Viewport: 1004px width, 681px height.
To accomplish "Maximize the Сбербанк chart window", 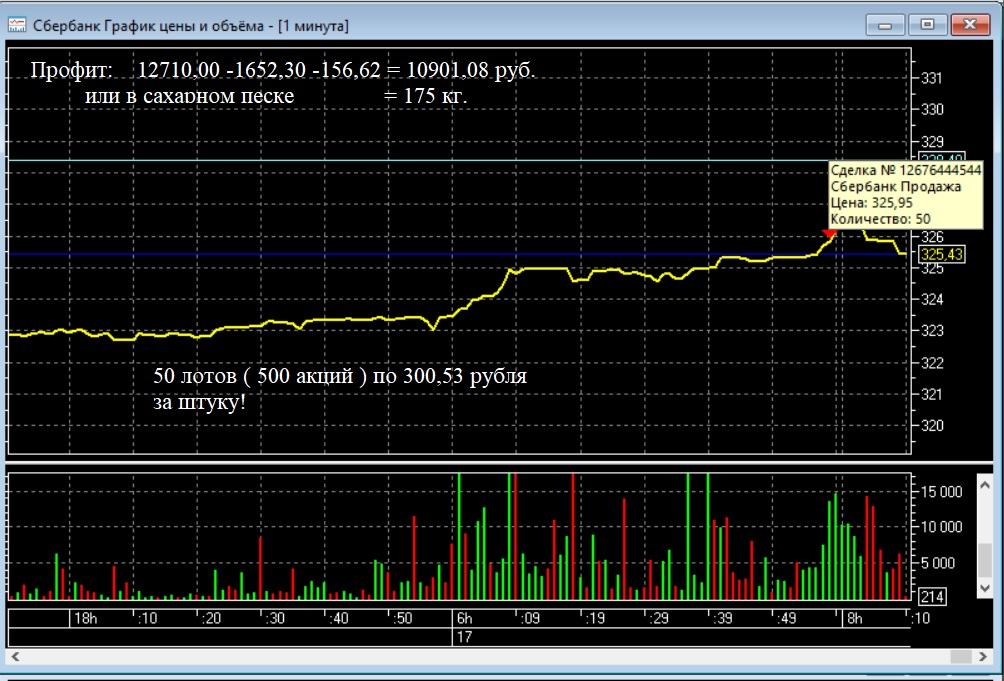I will pyautogui.click(x=927, y=26).
